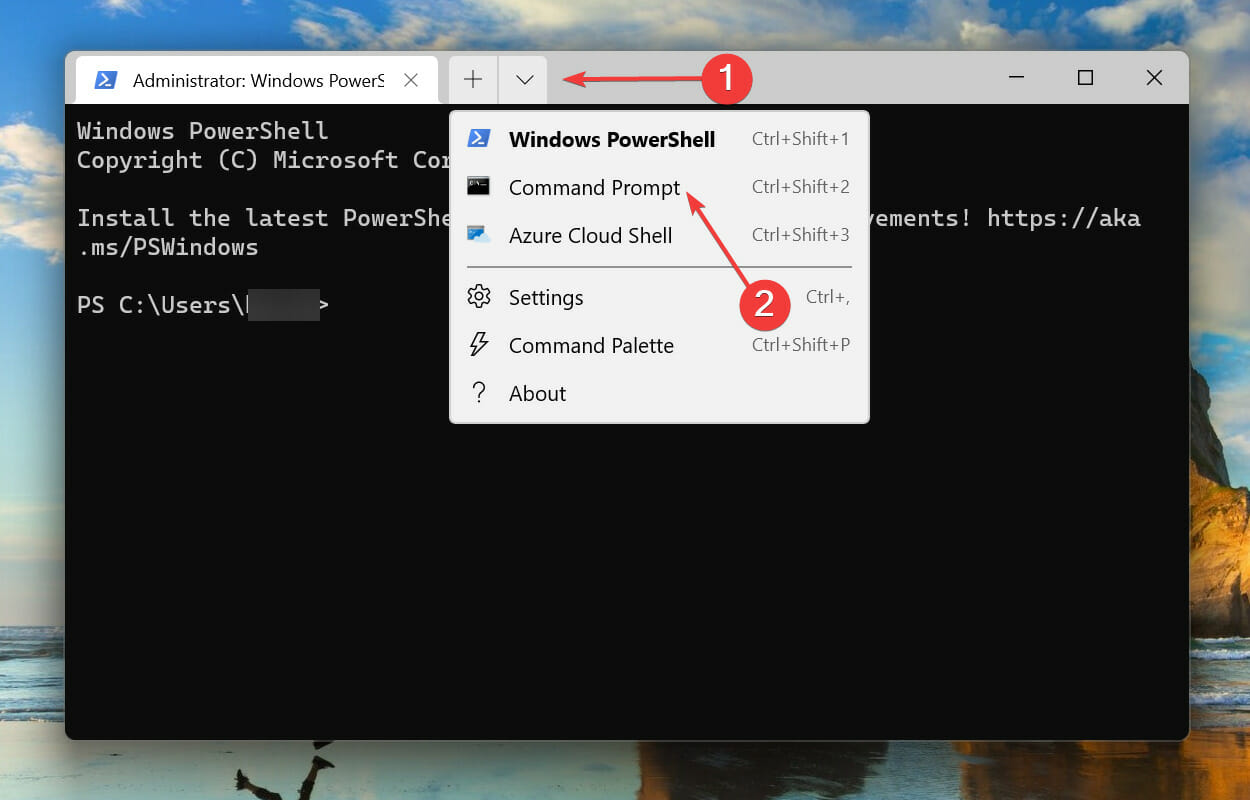Maximize the Windows Terminal window

click(x=1085, y=78)
